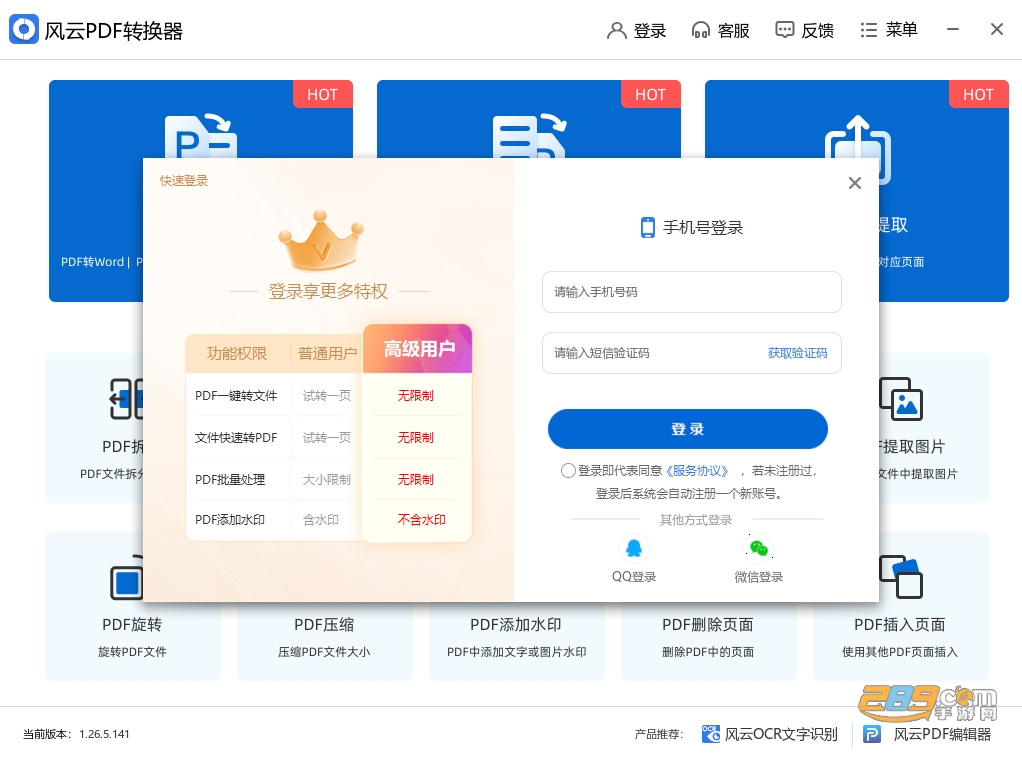1022x761 pixels.
Task: Click the 风云OCR文字识别 icon
Action: coord(710,734)
